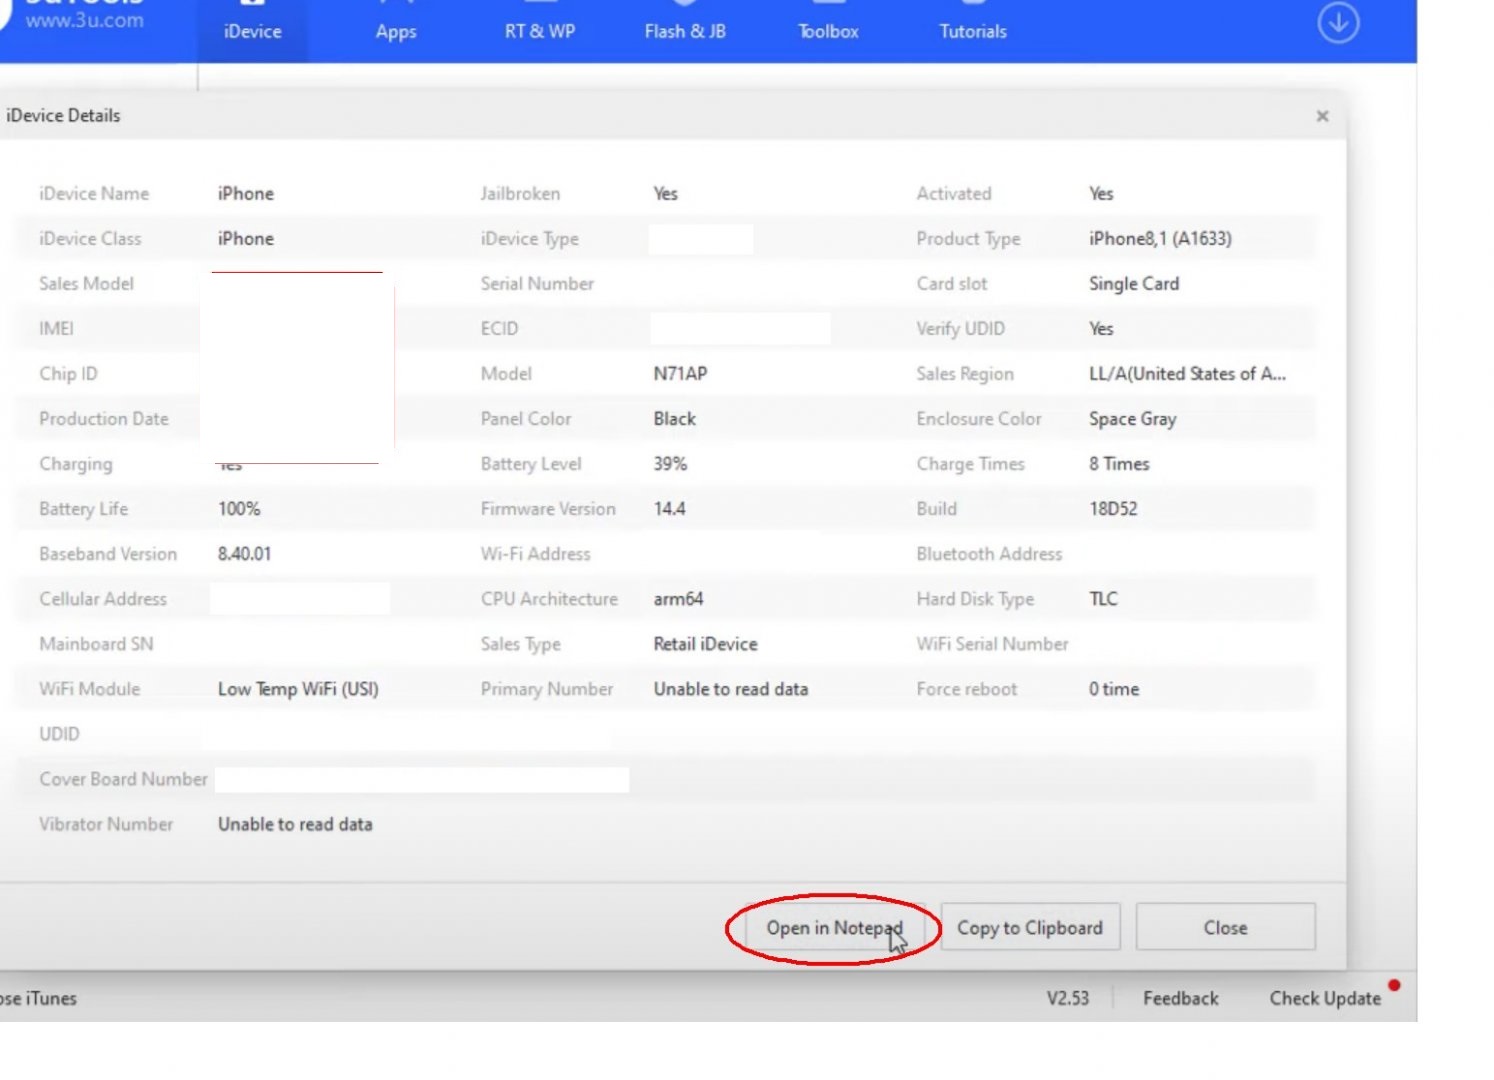Click the Bluetooth Address label
This screenshot has width=1494, height=1080.
pos(989,554)
